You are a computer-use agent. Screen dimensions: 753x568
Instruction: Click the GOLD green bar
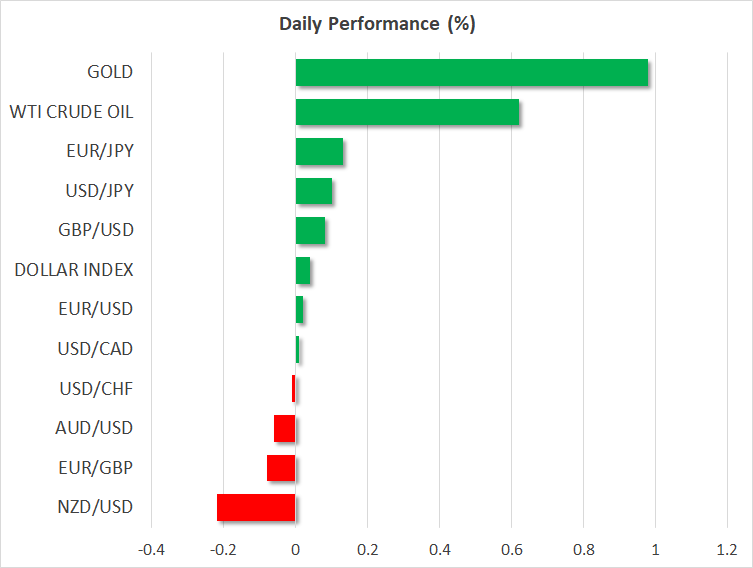pyautogui.click(x=471, y=73)
